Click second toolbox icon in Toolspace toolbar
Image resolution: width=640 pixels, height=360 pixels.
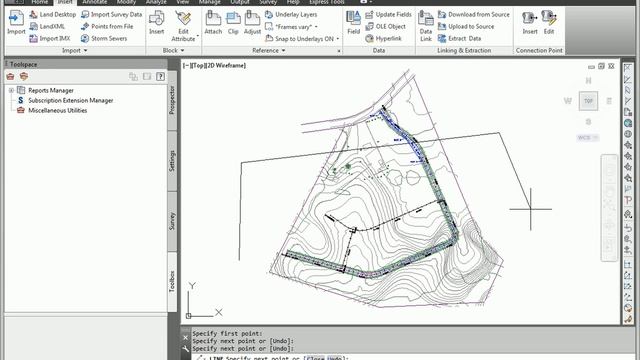point(24,76)
